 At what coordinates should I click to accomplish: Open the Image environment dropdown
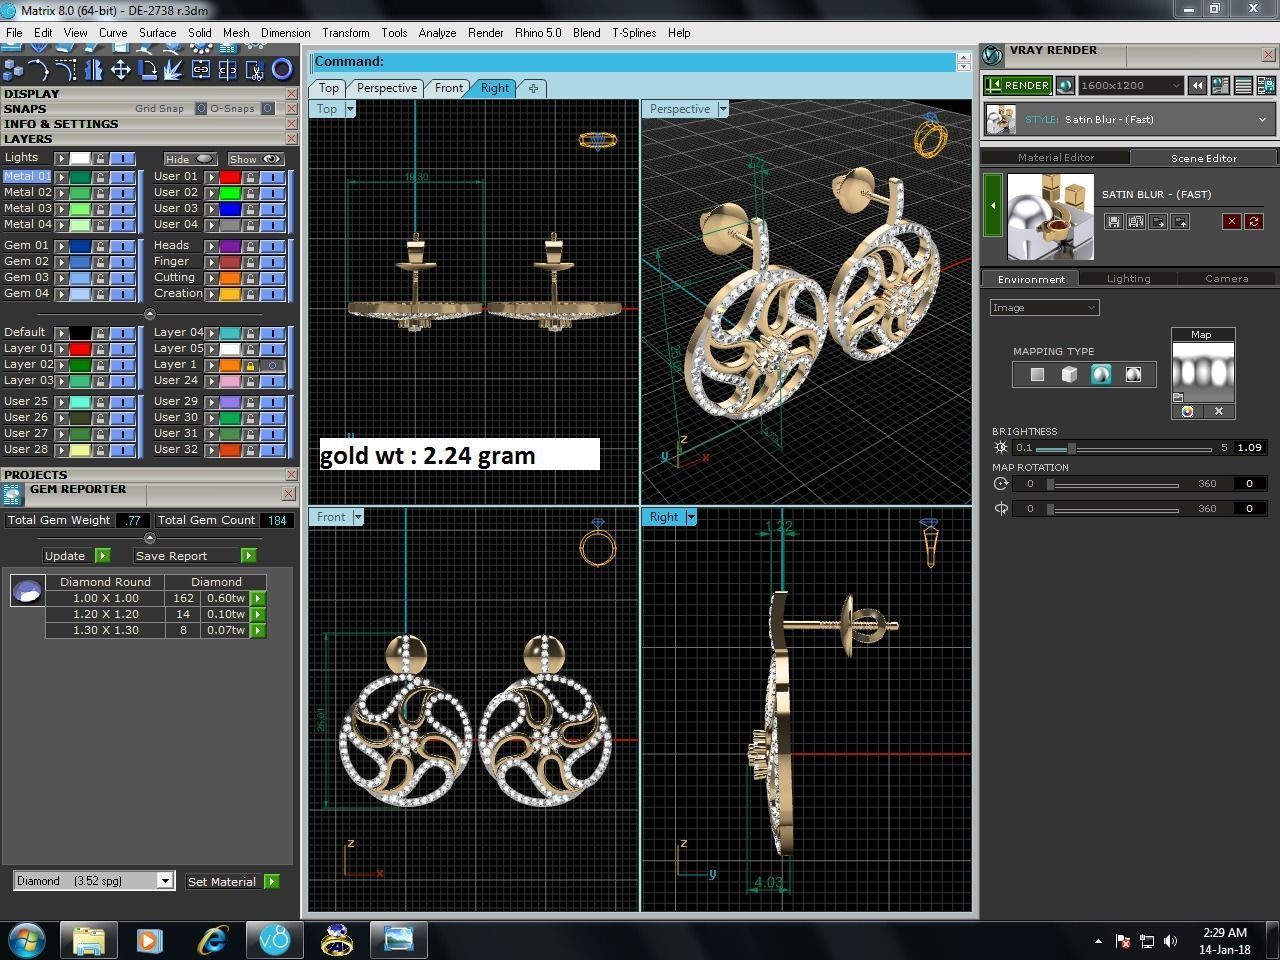1044,307
